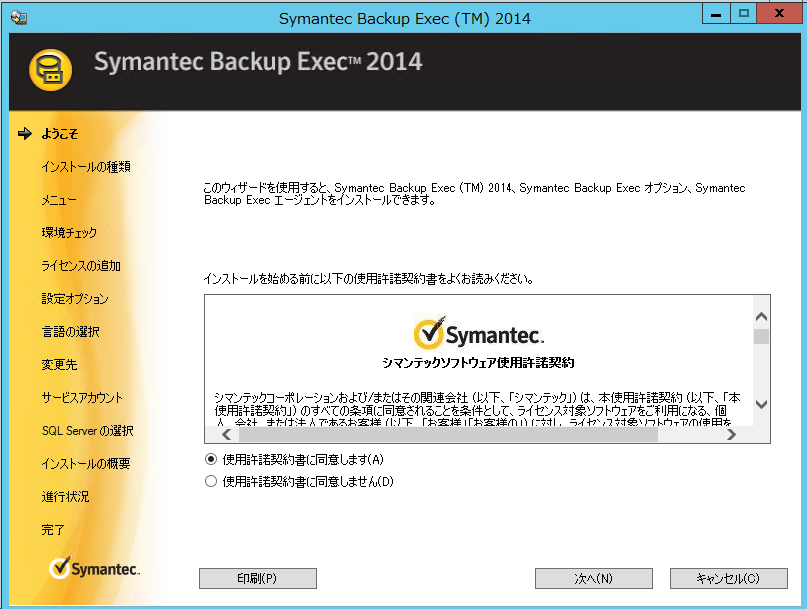Click the Symantec Backup Exec 2014 banner title

pyautogui.click(x=258, y=62)
